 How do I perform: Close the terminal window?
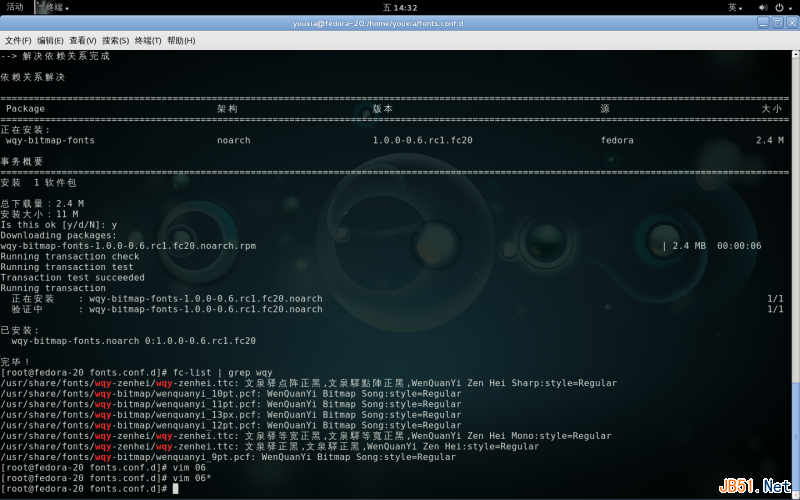point(792,23)
